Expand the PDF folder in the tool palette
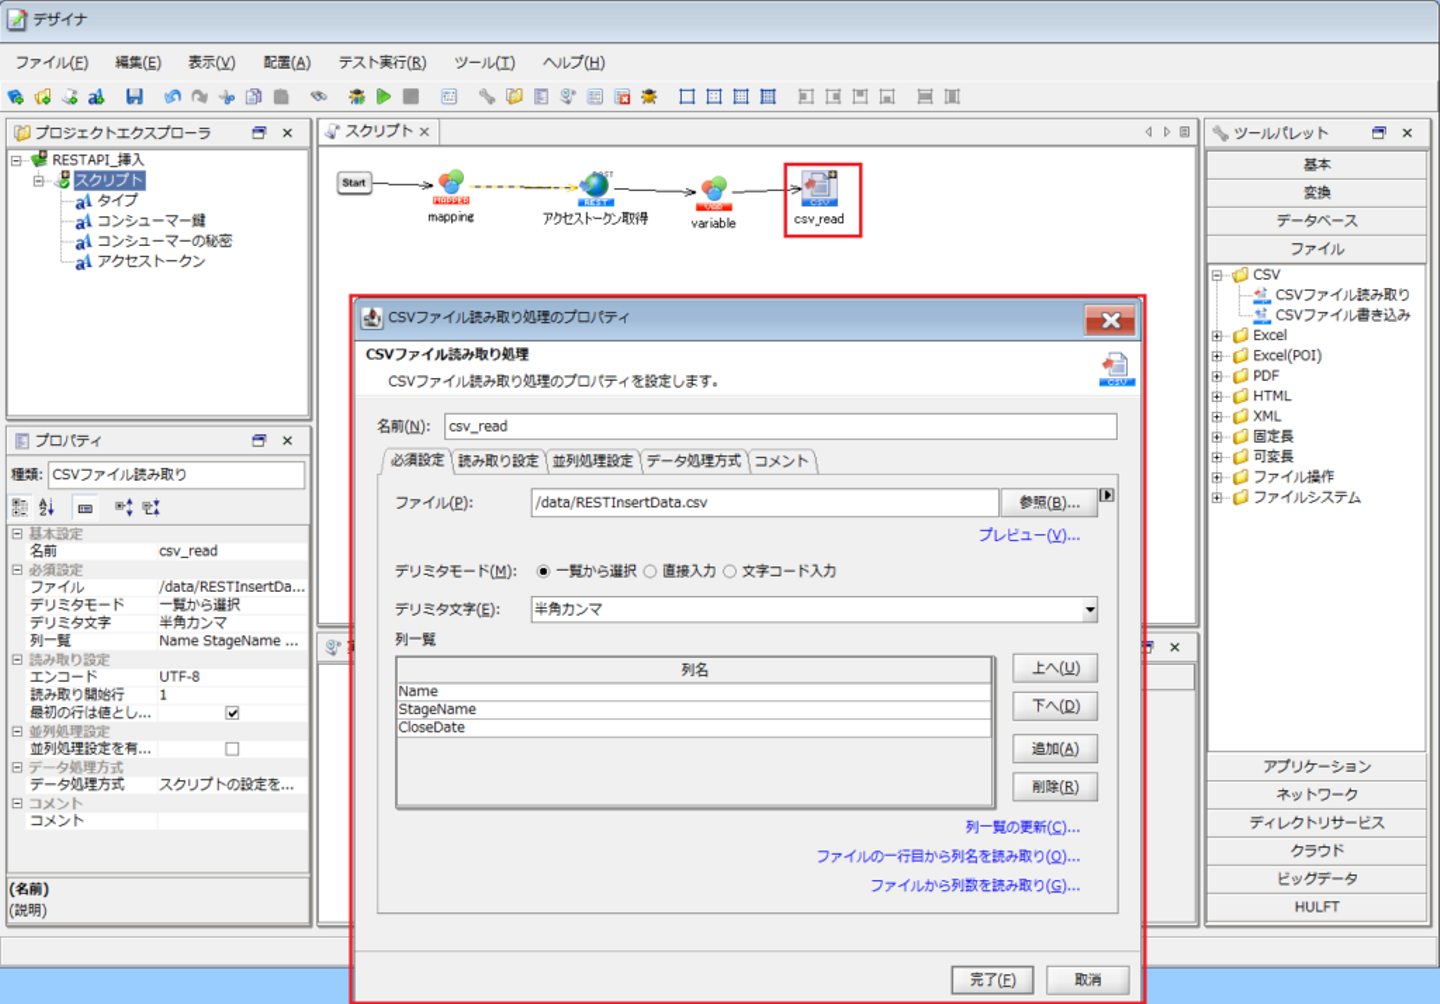This screenshot has width=1440, height=1004. (x=1217, y=376)
